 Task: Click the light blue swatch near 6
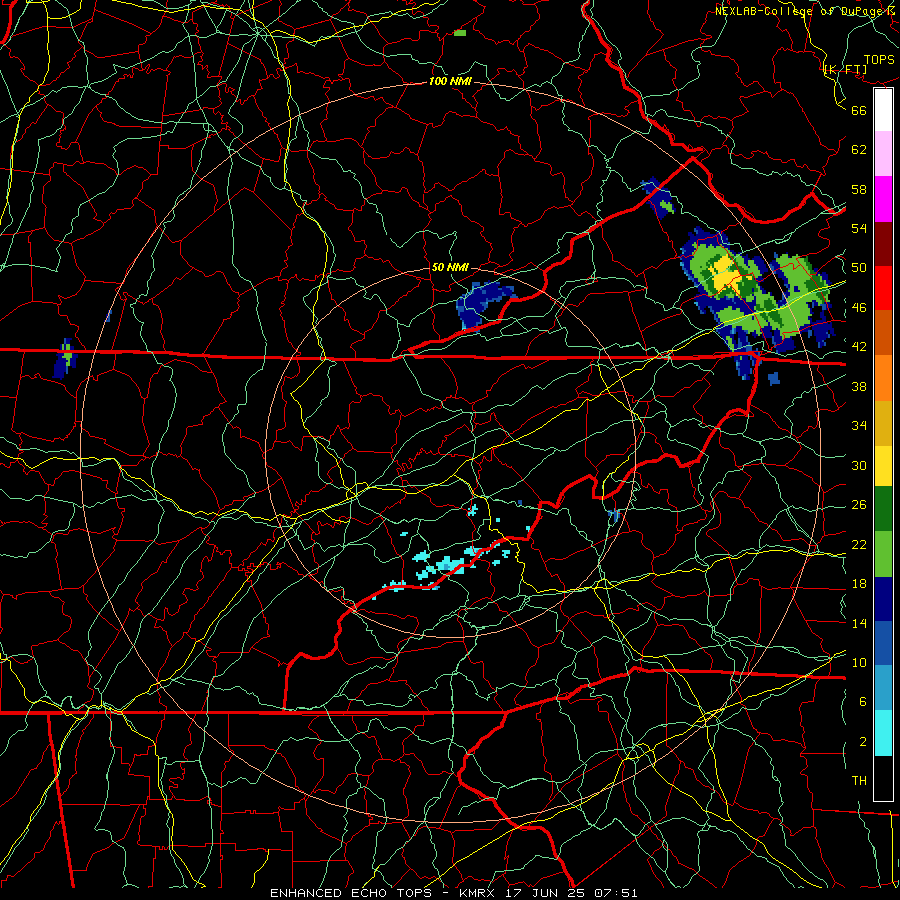[883, 688]
